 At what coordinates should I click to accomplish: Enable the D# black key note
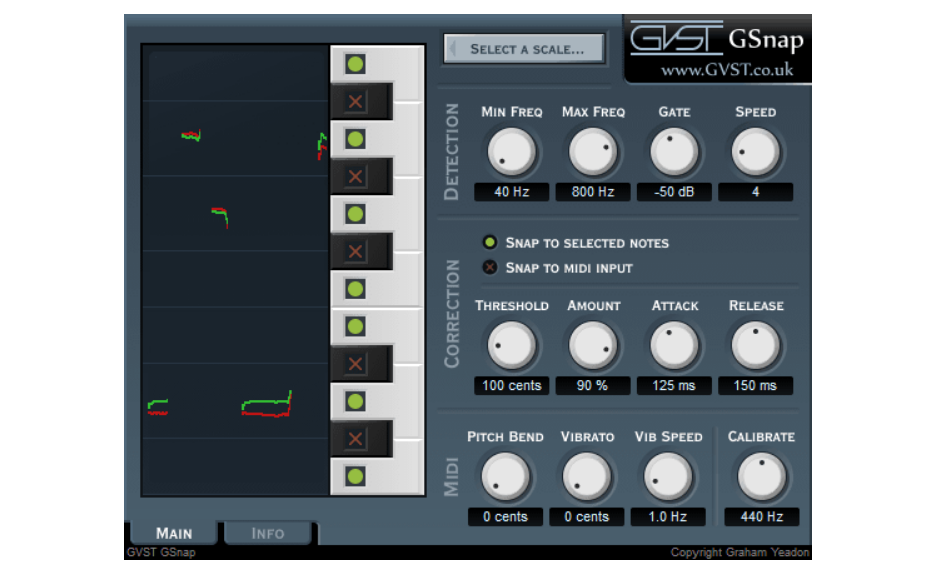coord(355,364)
